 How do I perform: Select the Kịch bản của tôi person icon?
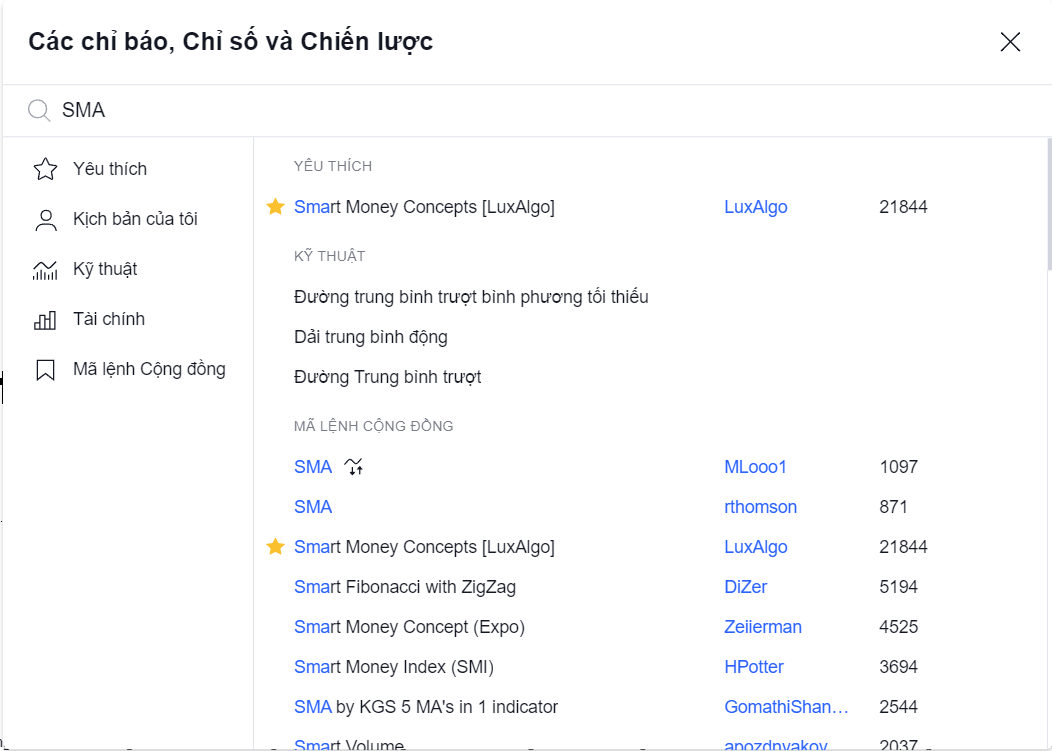[46, 219]
